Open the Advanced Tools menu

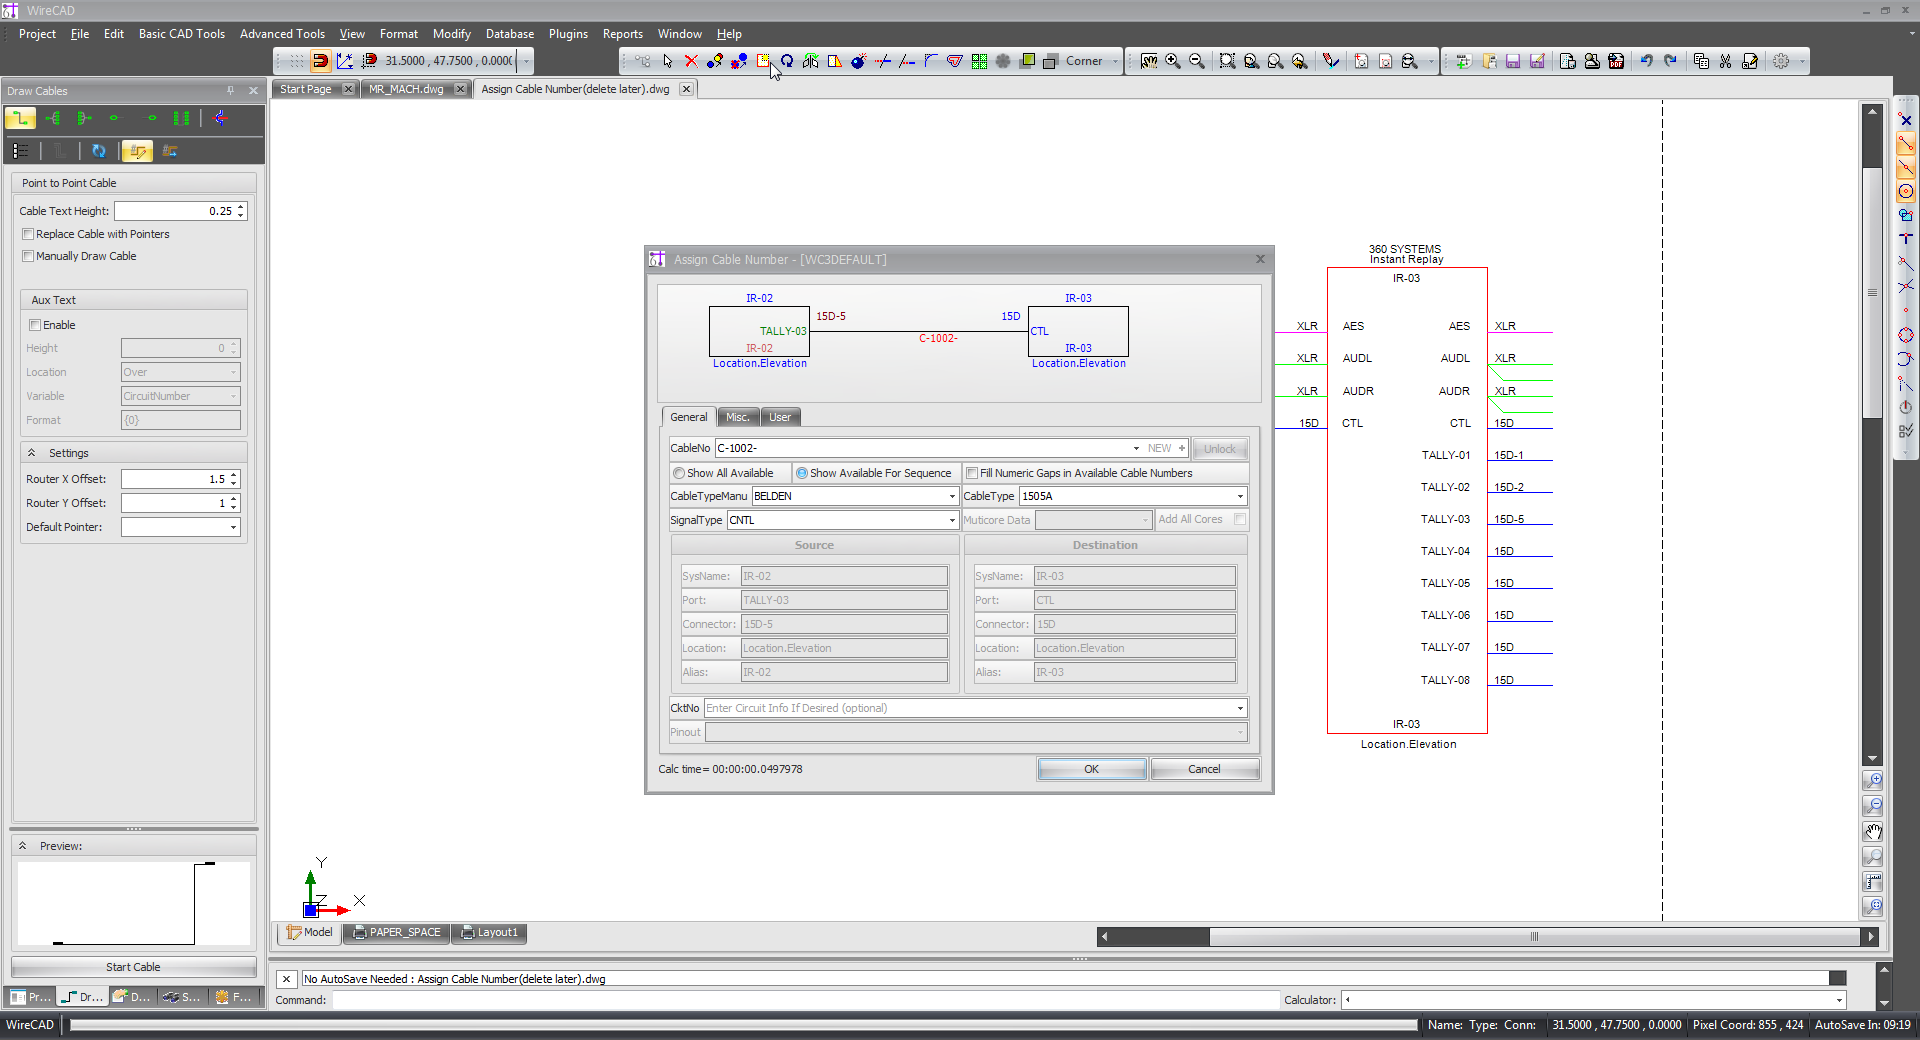coord(282,34)
